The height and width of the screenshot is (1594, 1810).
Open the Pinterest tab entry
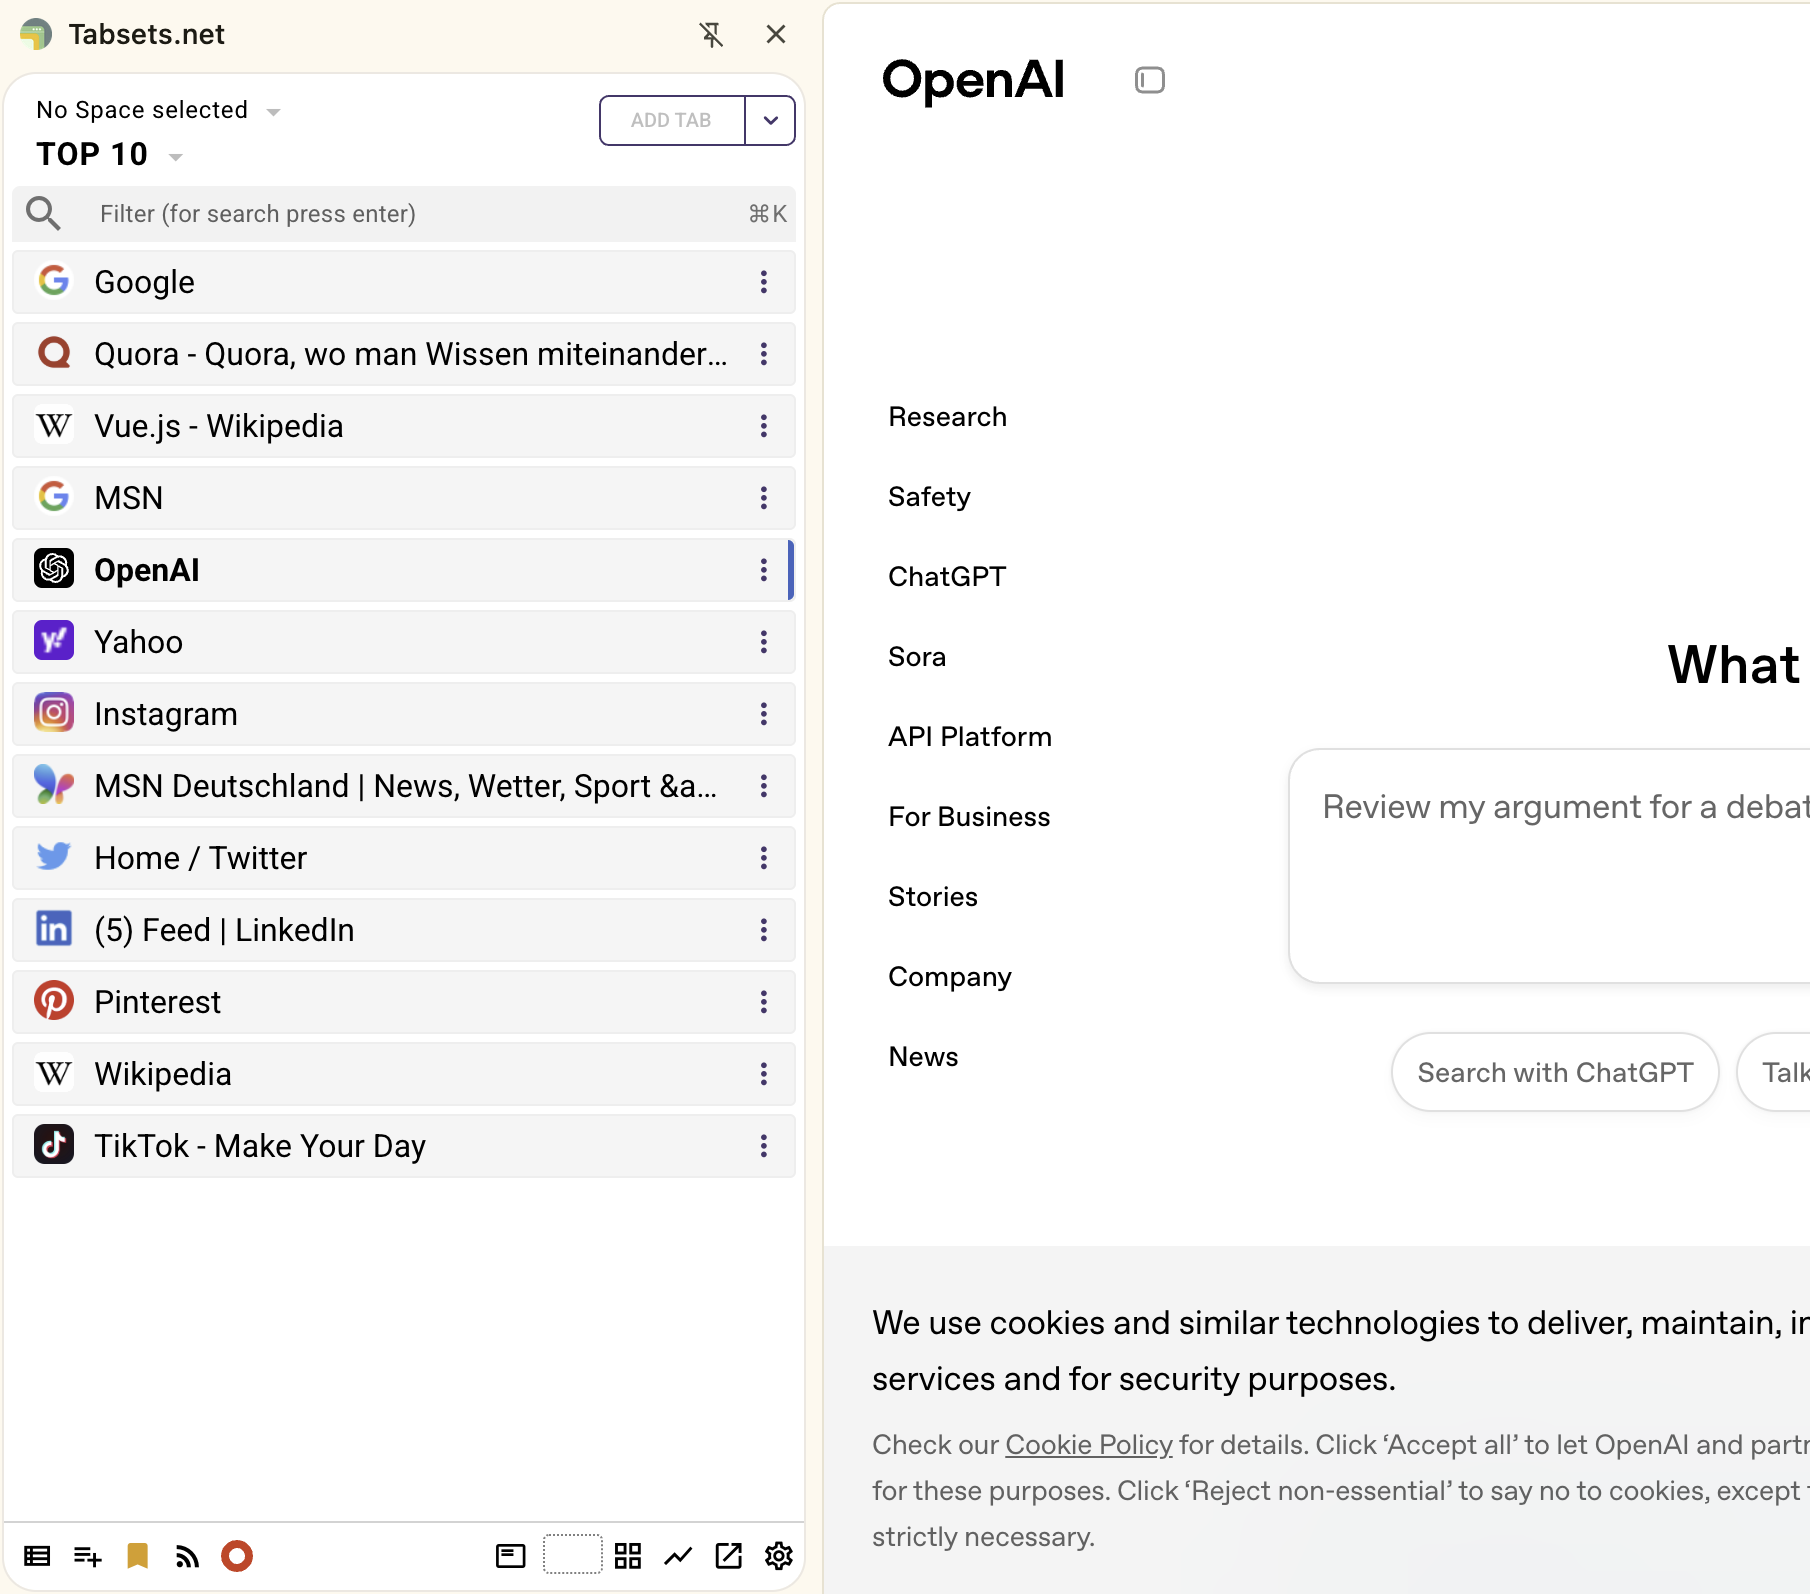click(404, 1002)
